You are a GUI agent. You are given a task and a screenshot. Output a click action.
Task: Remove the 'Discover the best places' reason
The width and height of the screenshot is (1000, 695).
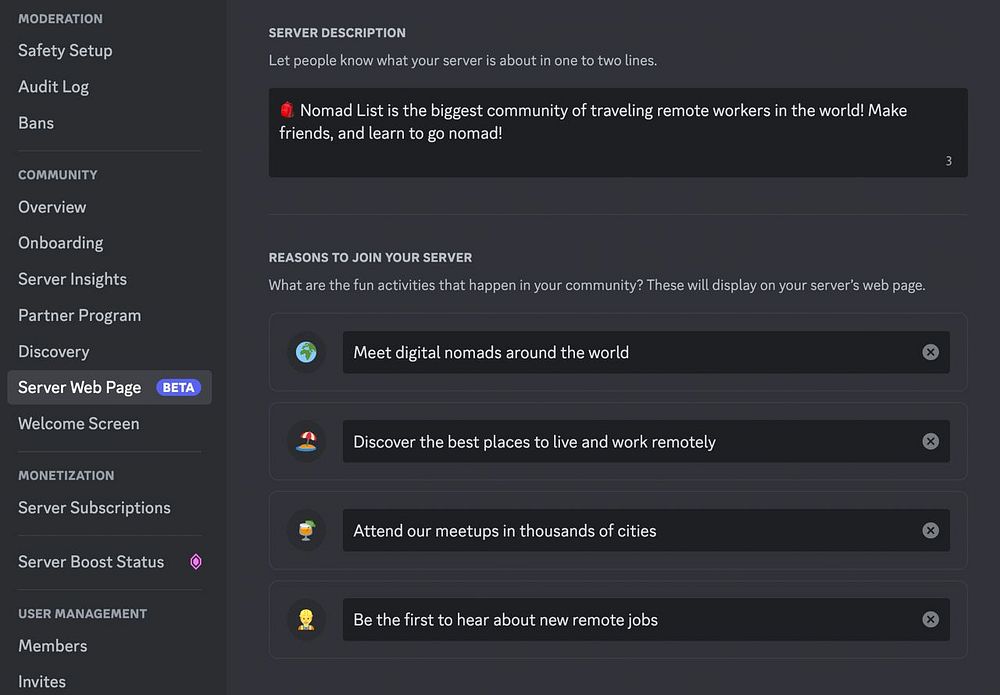[x=930, y=441]
